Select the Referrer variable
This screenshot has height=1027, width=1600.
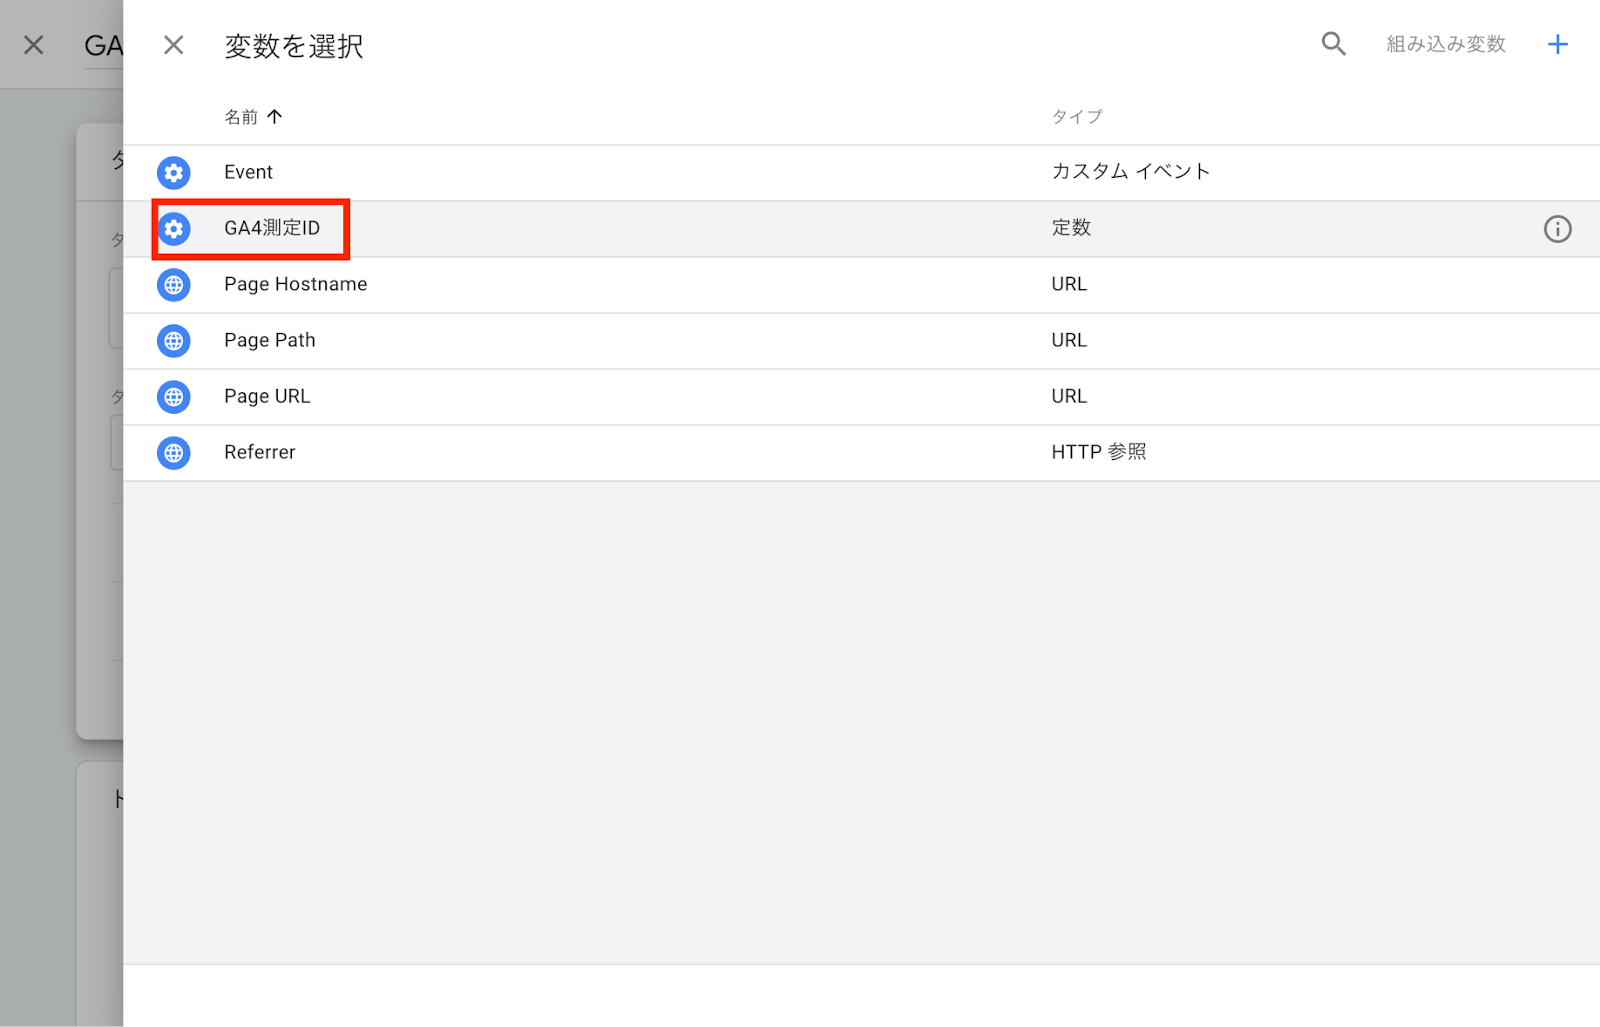click(260, 452)
